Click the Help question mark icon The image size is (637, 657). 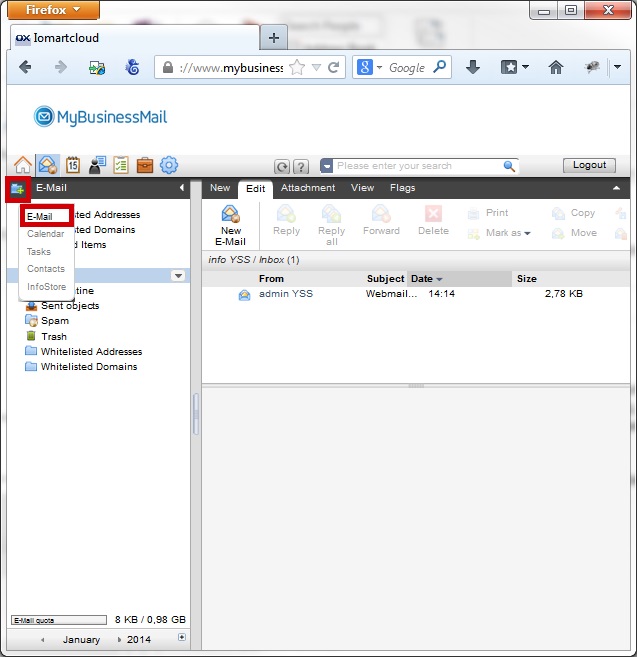click(301, 166)
